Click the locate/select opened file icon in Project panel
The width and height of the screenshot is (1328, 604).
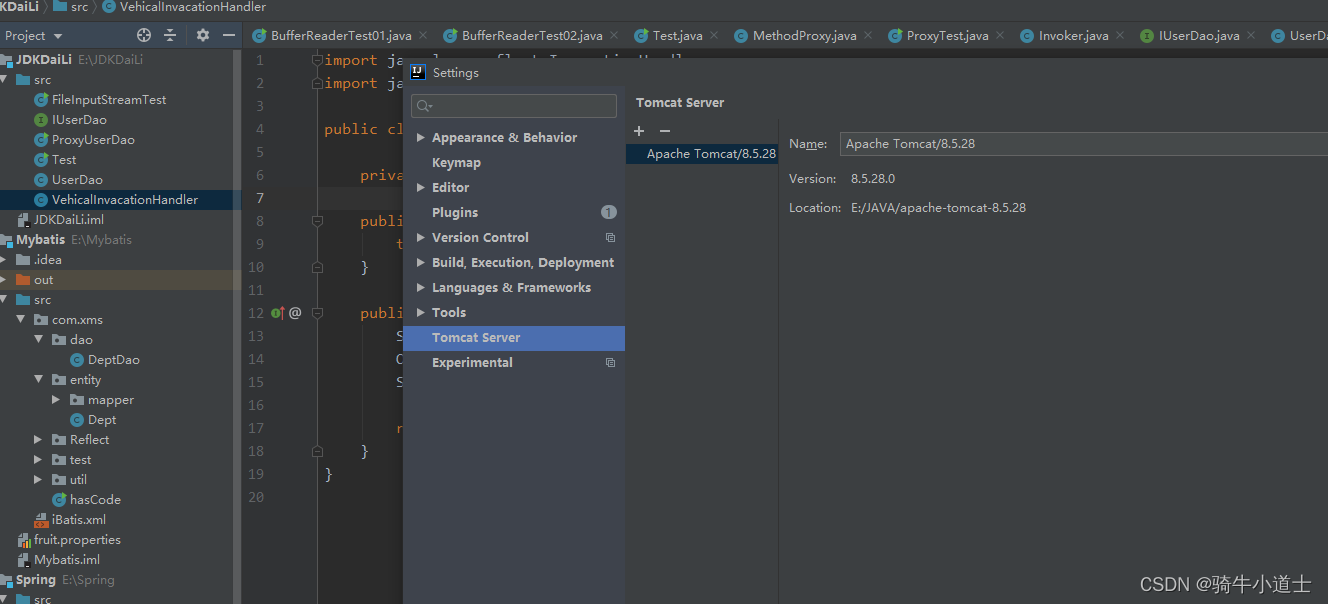[x=144, y=35]
